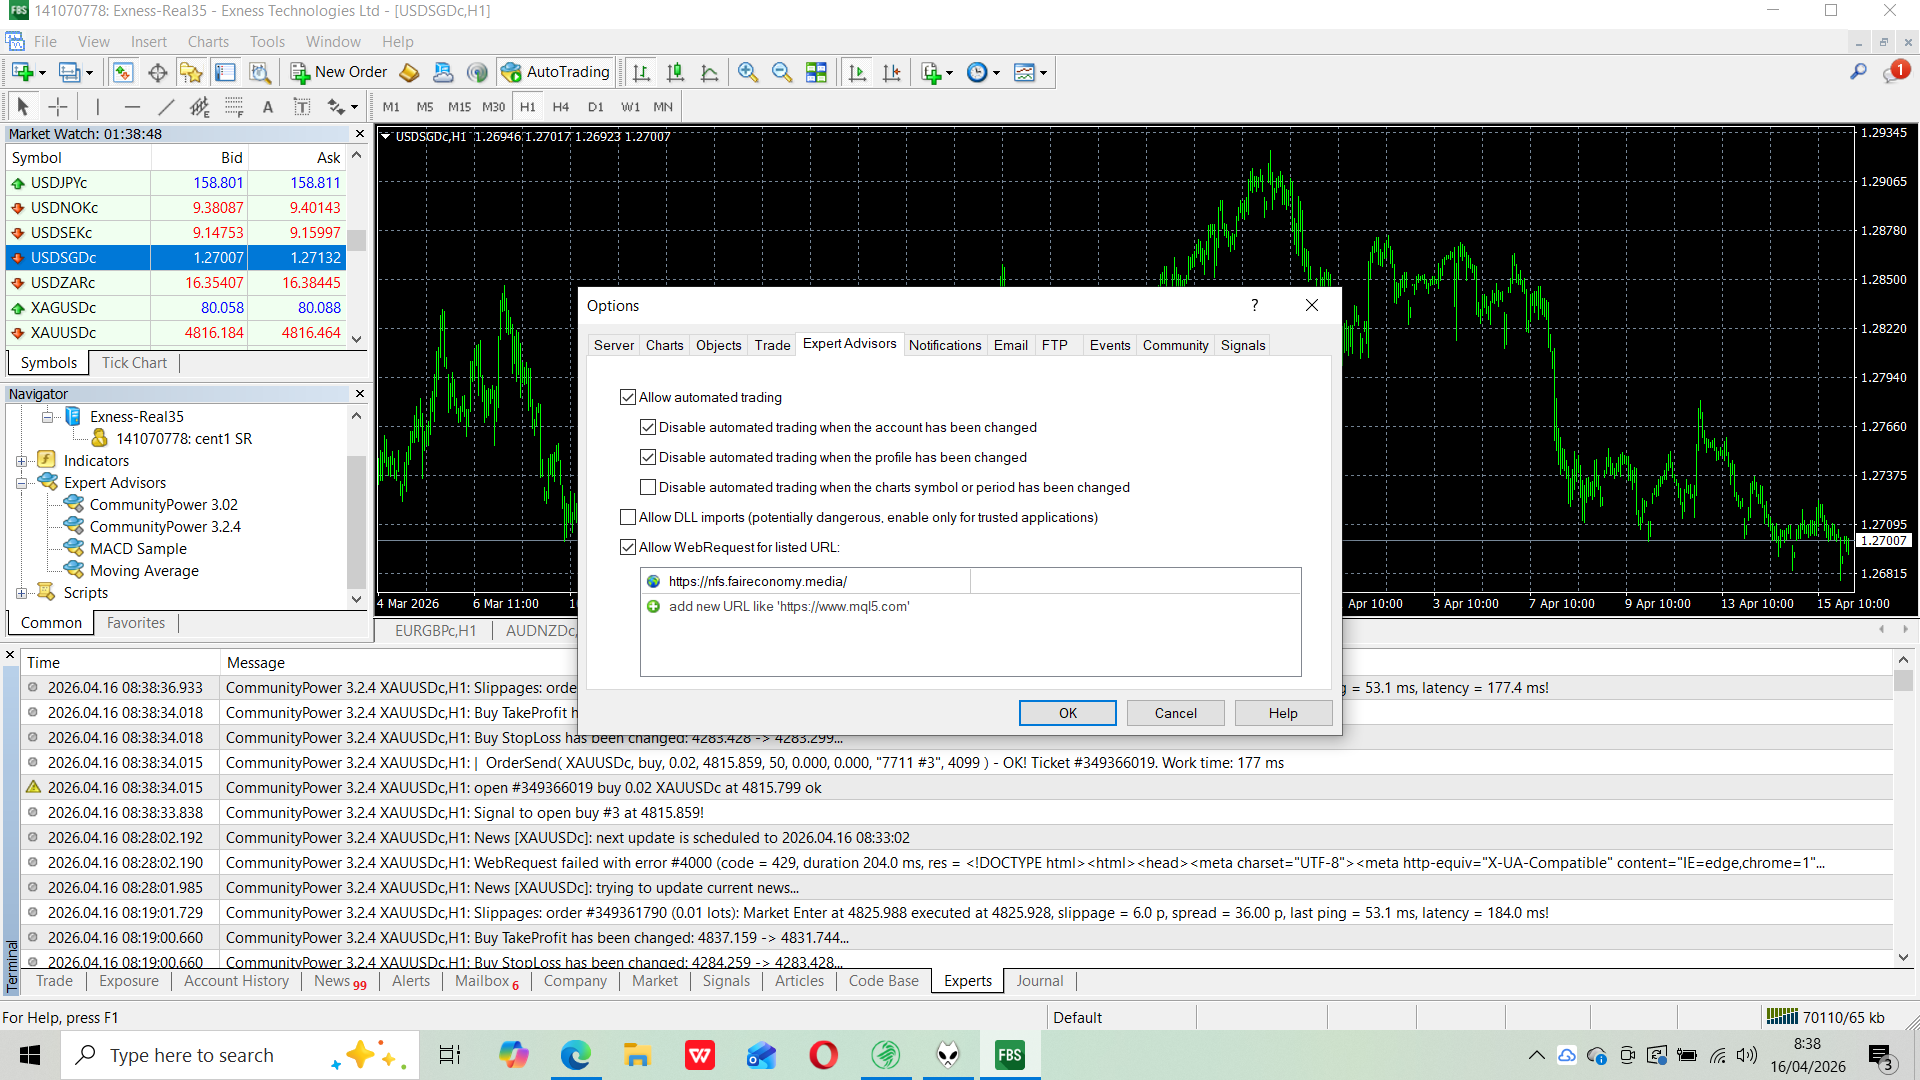Check the Allow DLL imports box
Viewport: 1920px width, 1080px height.
tap(628, 517)
